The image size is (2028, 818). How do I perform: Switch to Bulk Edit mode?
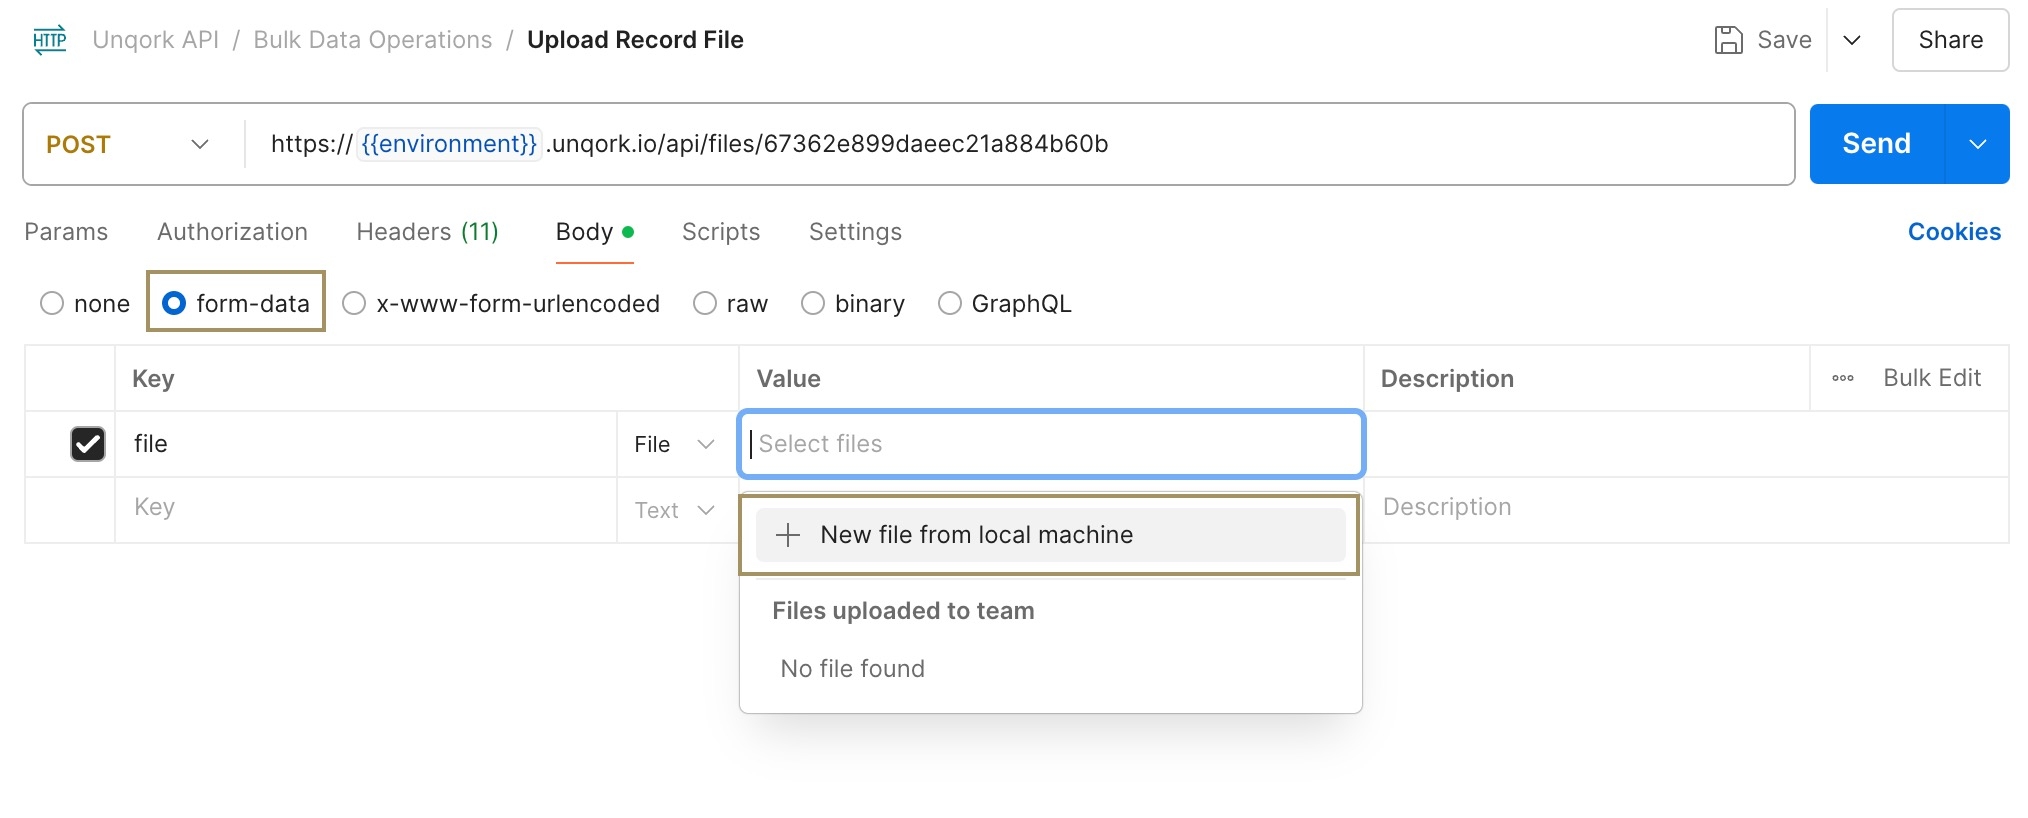(x=1932, y=378)
